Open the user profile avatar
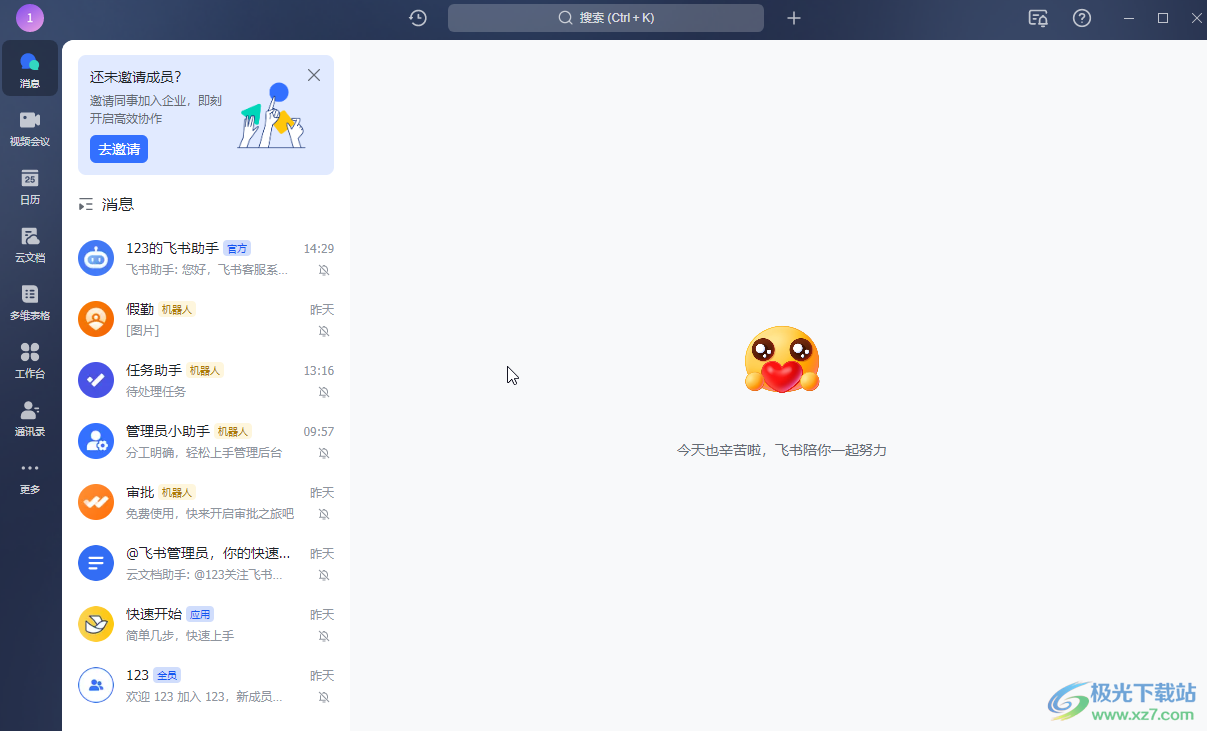The image size is (1207, 731). pyautogui.click(x=30, y=18)
